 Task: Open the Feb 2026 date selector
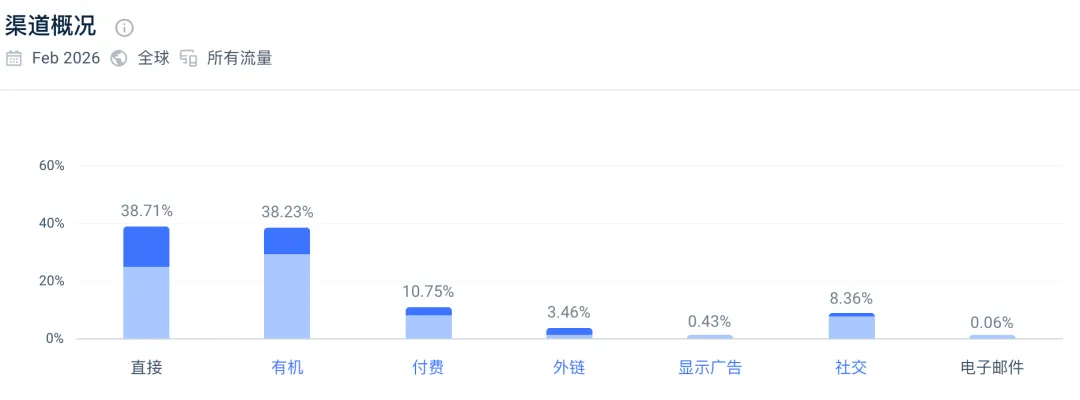point(66,58)
